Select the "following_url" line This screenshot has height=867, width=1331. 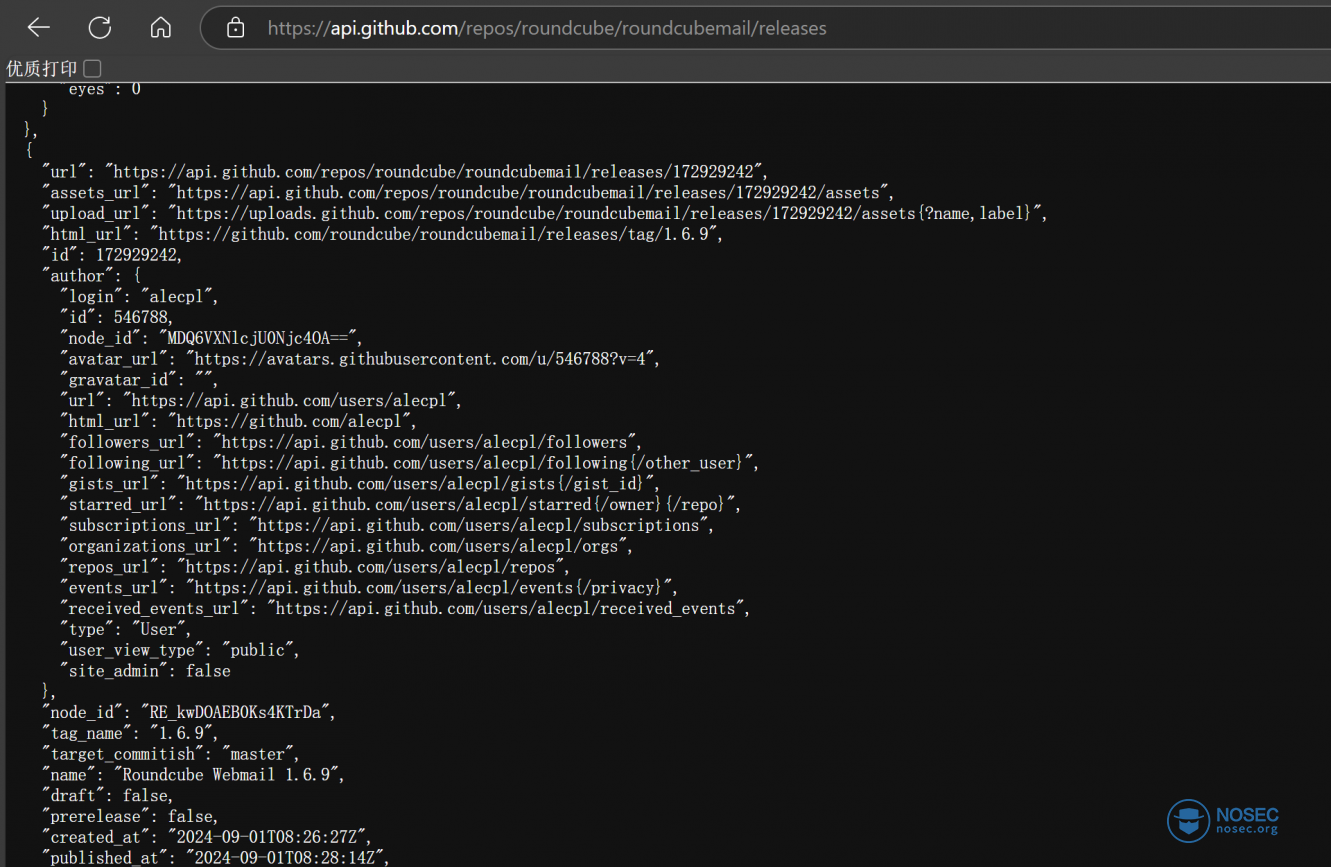coord(410,463)
